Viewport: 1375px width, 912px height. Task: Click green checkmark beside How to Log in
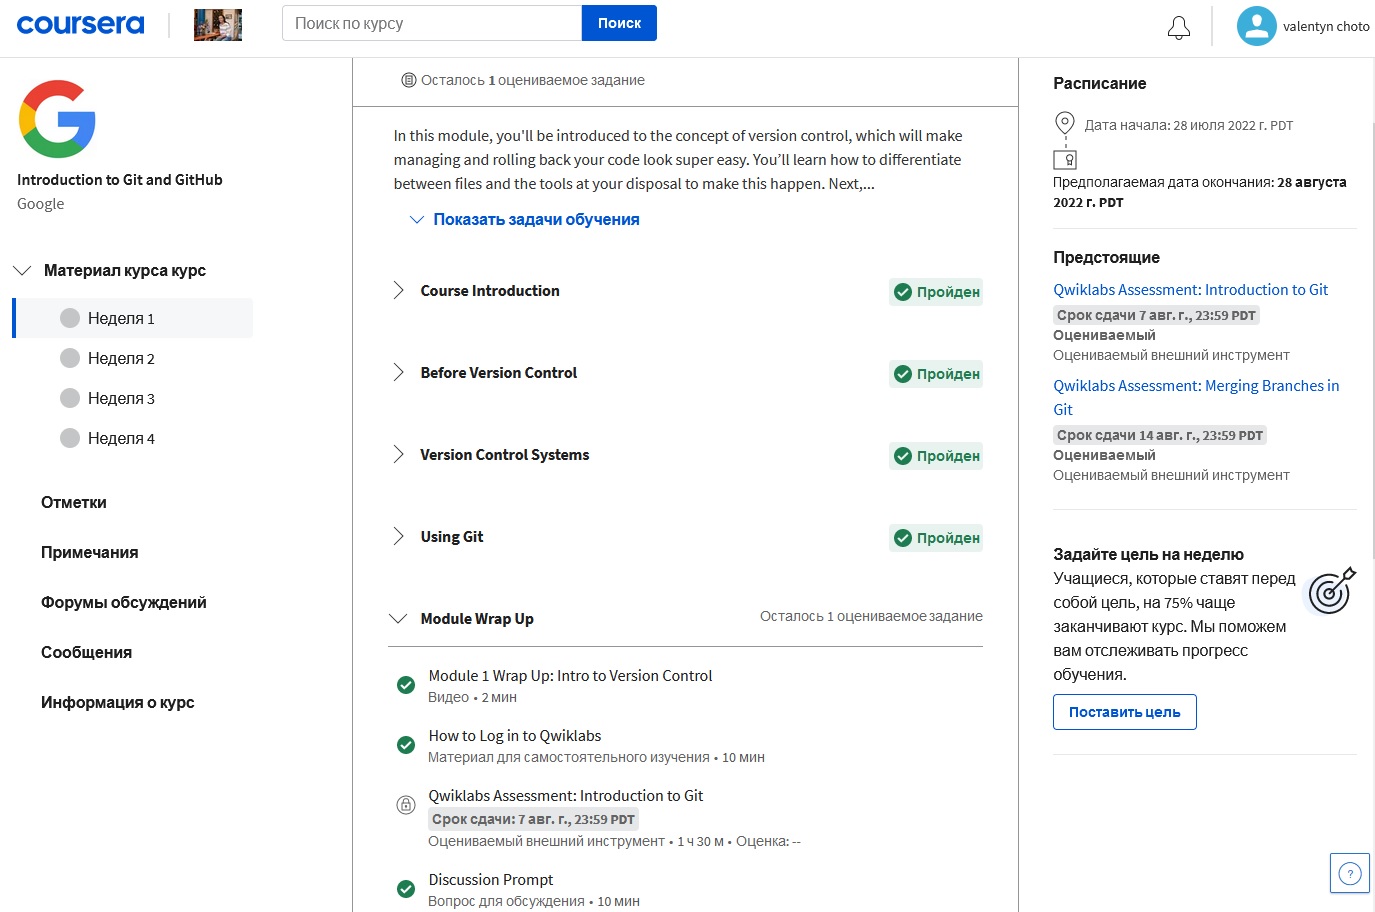point(406,745)
